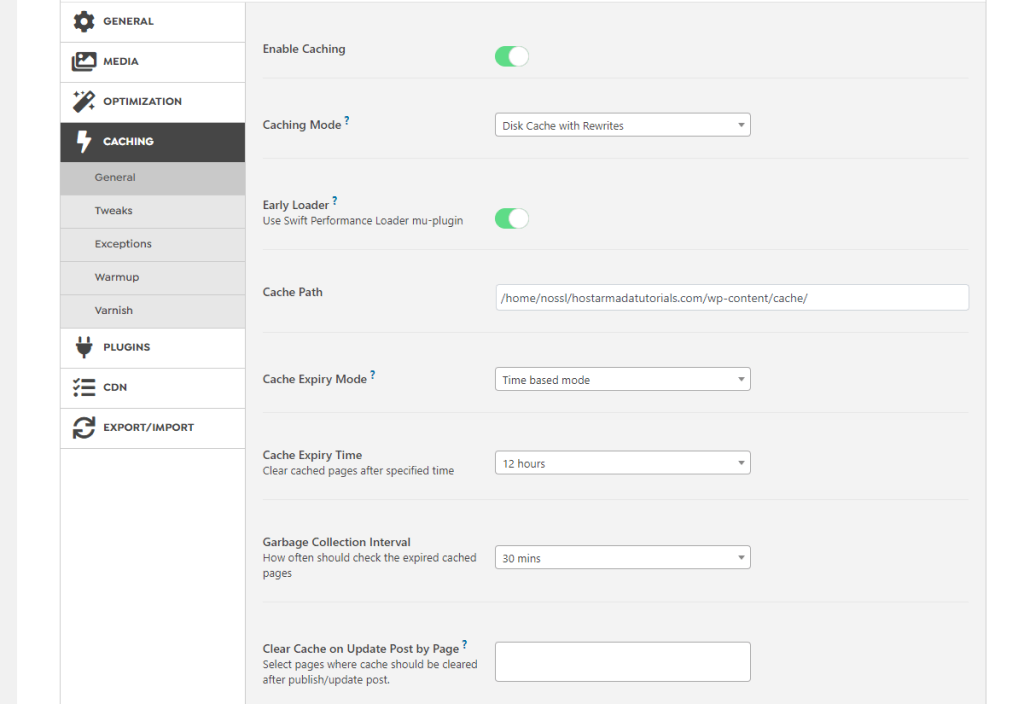Click the Export/Import refresh arrows icon
The width and height of the screenshot is (1024, 704).
pos(84,428)
